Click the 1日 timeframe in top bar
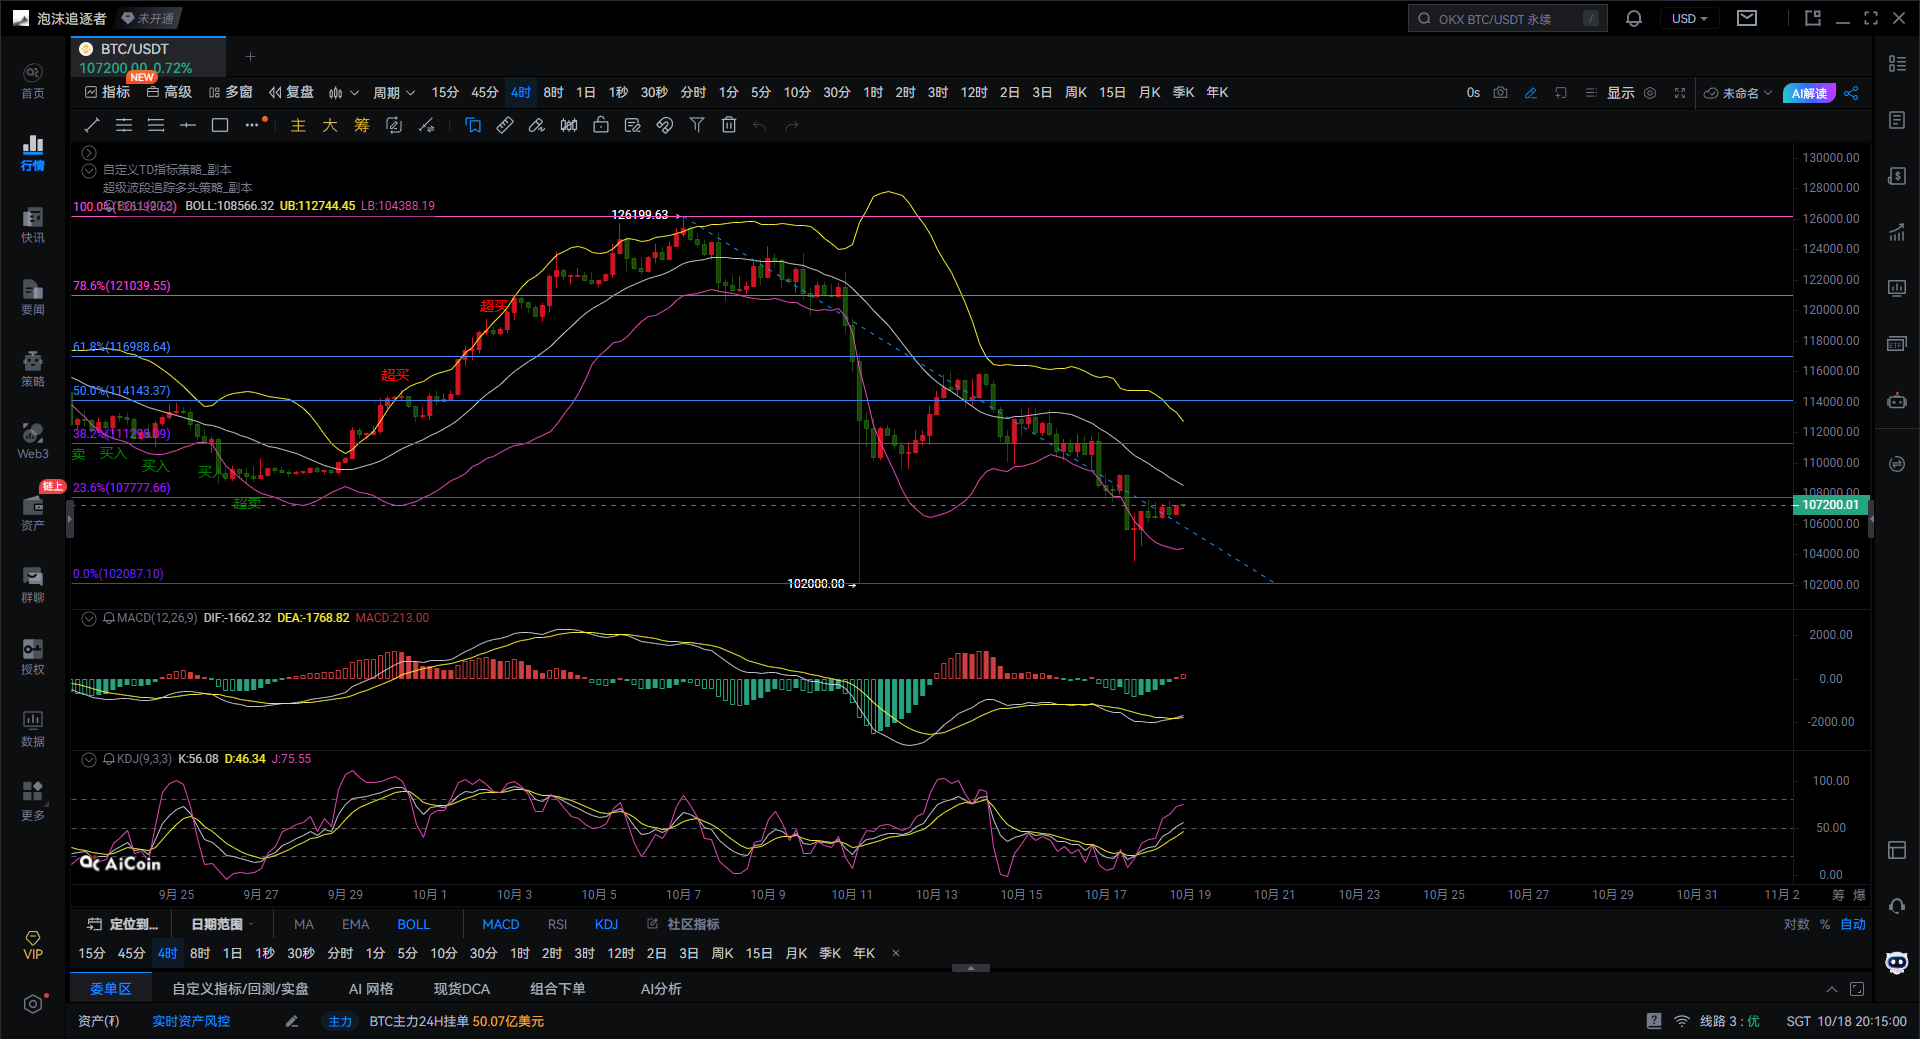Image resolution: width=1920 pixels, height=1039 pixels. 586,93
